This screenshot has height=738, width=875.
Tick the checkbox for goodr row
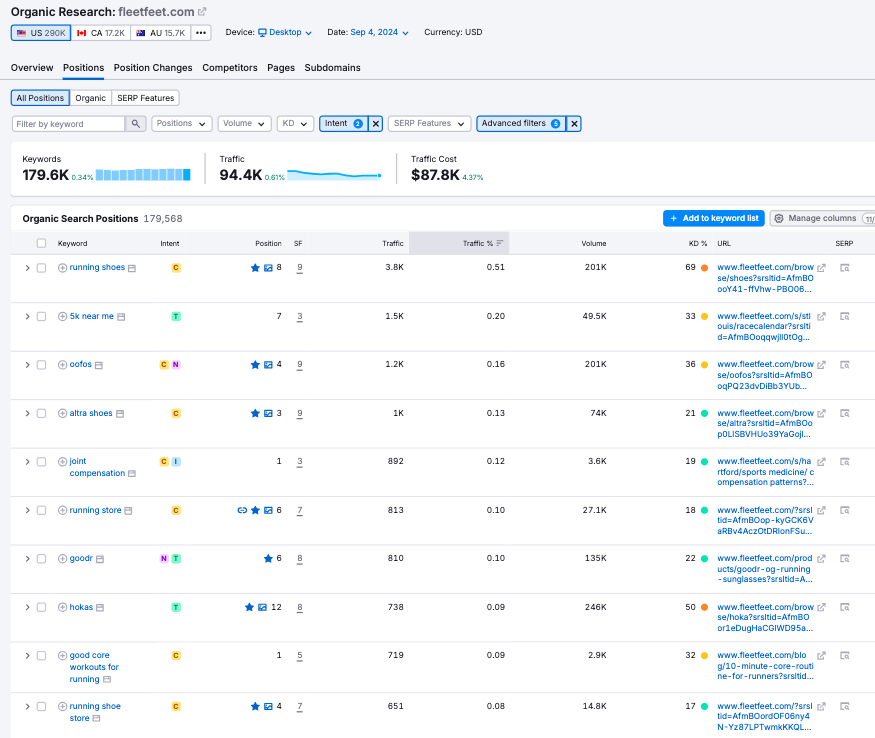pos(41,559)
